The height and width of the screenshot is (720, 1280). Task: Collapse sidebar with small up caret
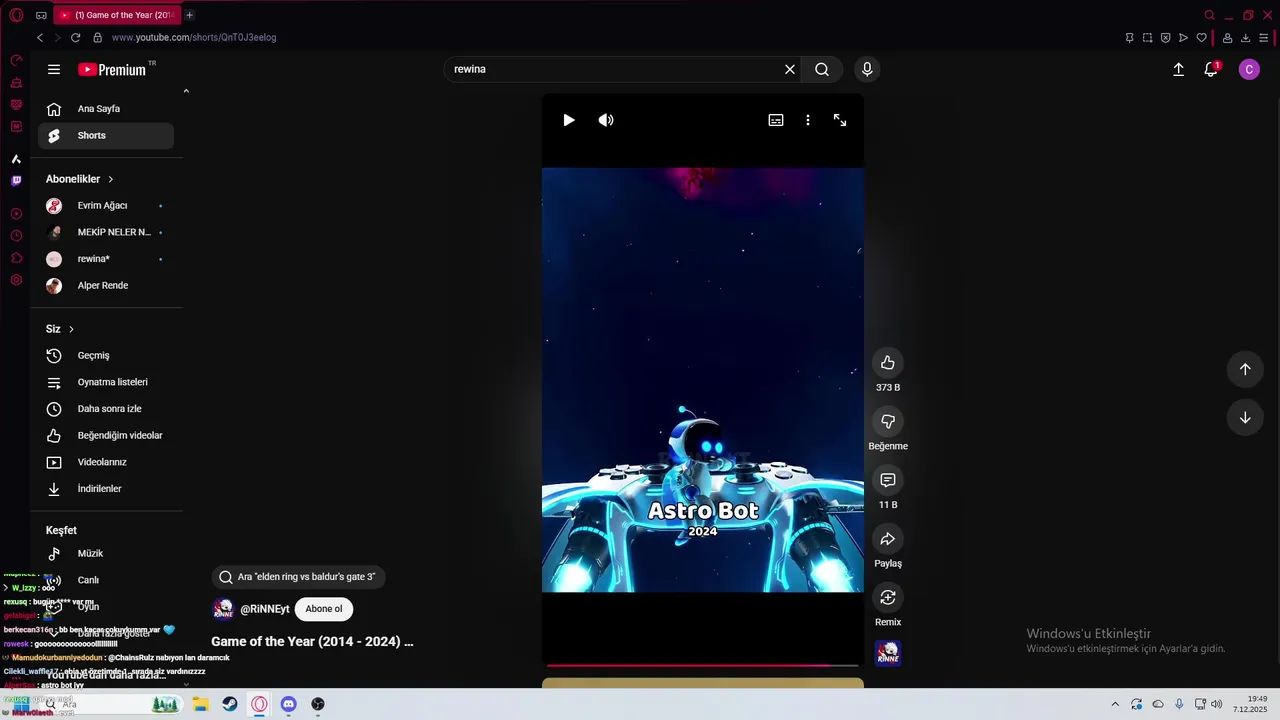186,91
